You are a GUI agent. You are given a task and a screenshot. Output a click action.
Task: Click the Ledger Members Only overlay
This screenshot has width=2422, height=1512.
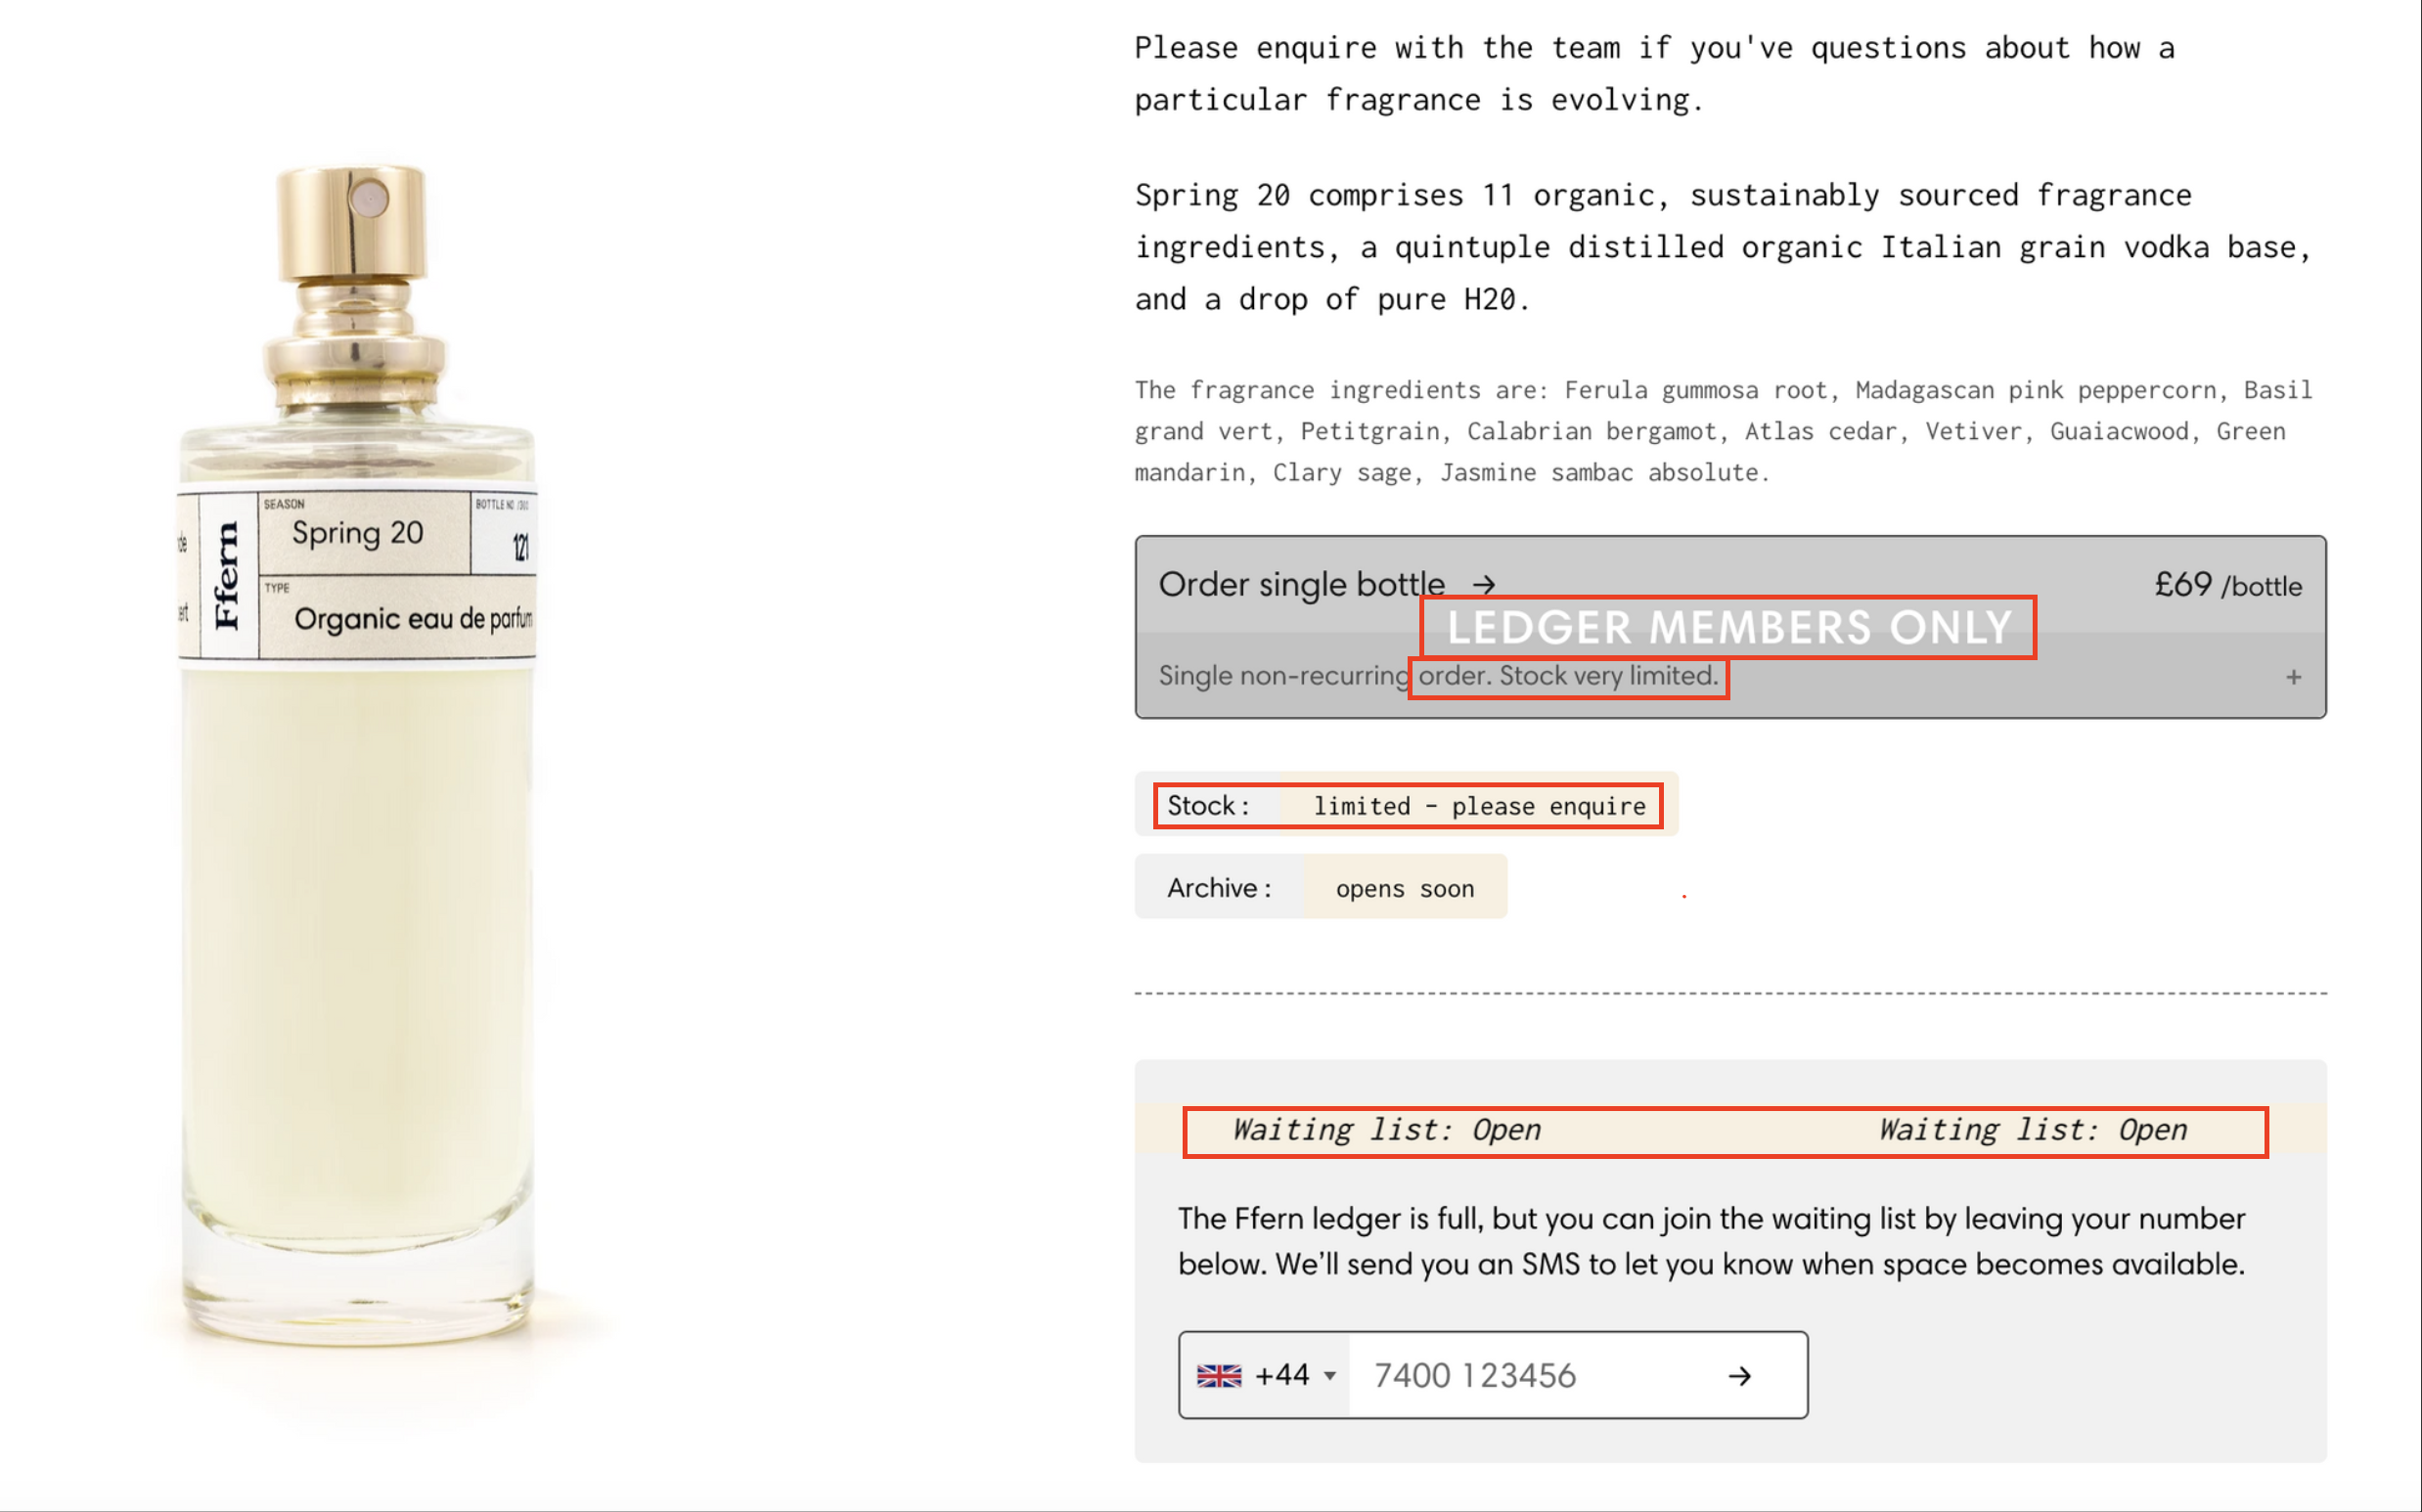[1728, 628]
